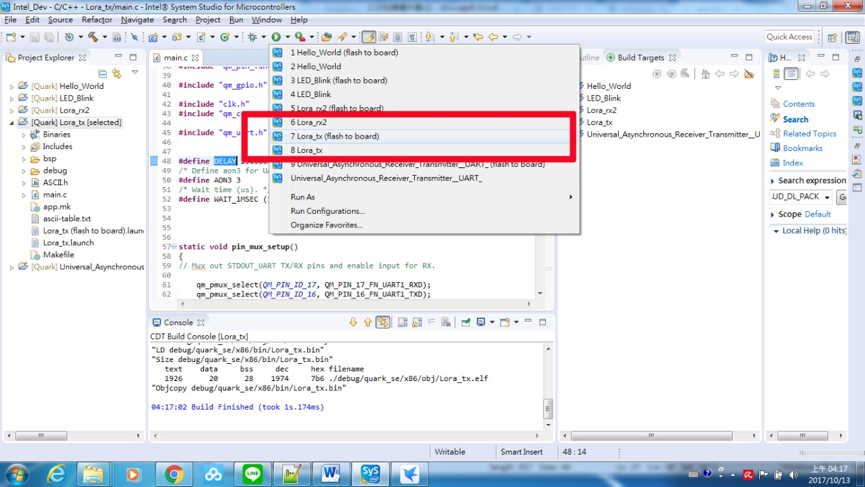Click Link with Editor in Project Explorer
865x487 pixels.
[x=117, y=73]
